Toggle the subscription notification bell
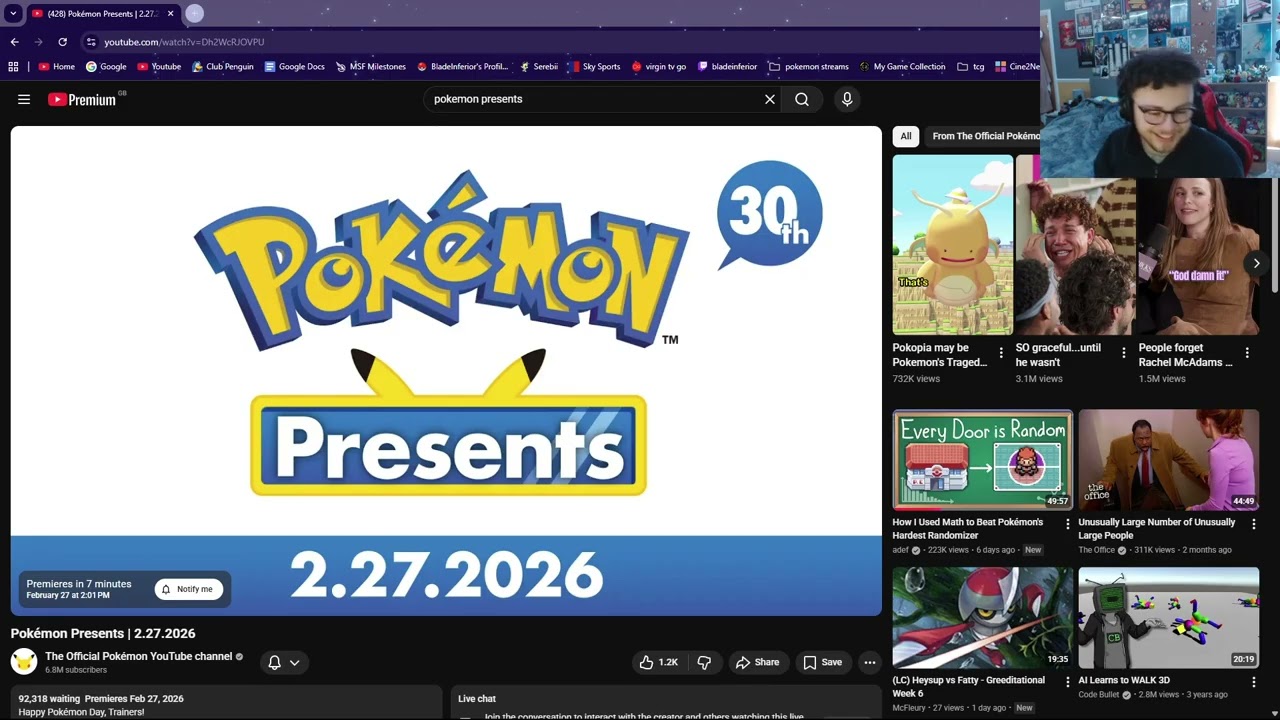Screen dimensions: 1280x720 (274, 662)
